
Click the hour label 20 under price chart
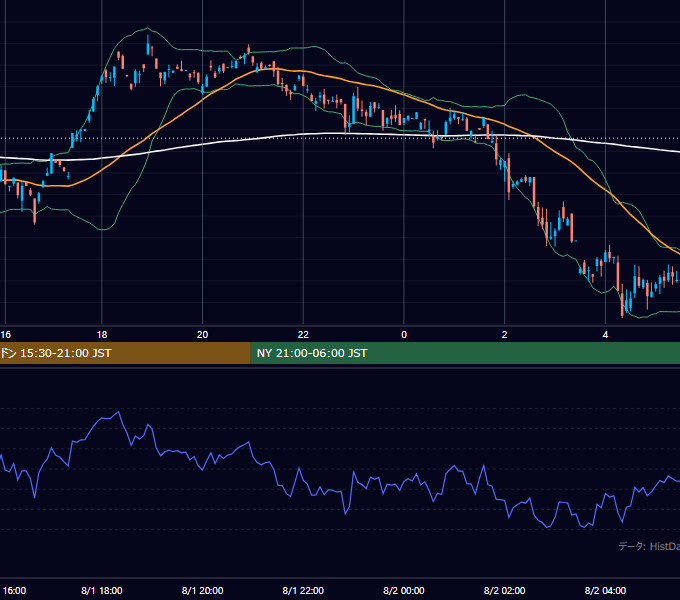pos(203,334)
